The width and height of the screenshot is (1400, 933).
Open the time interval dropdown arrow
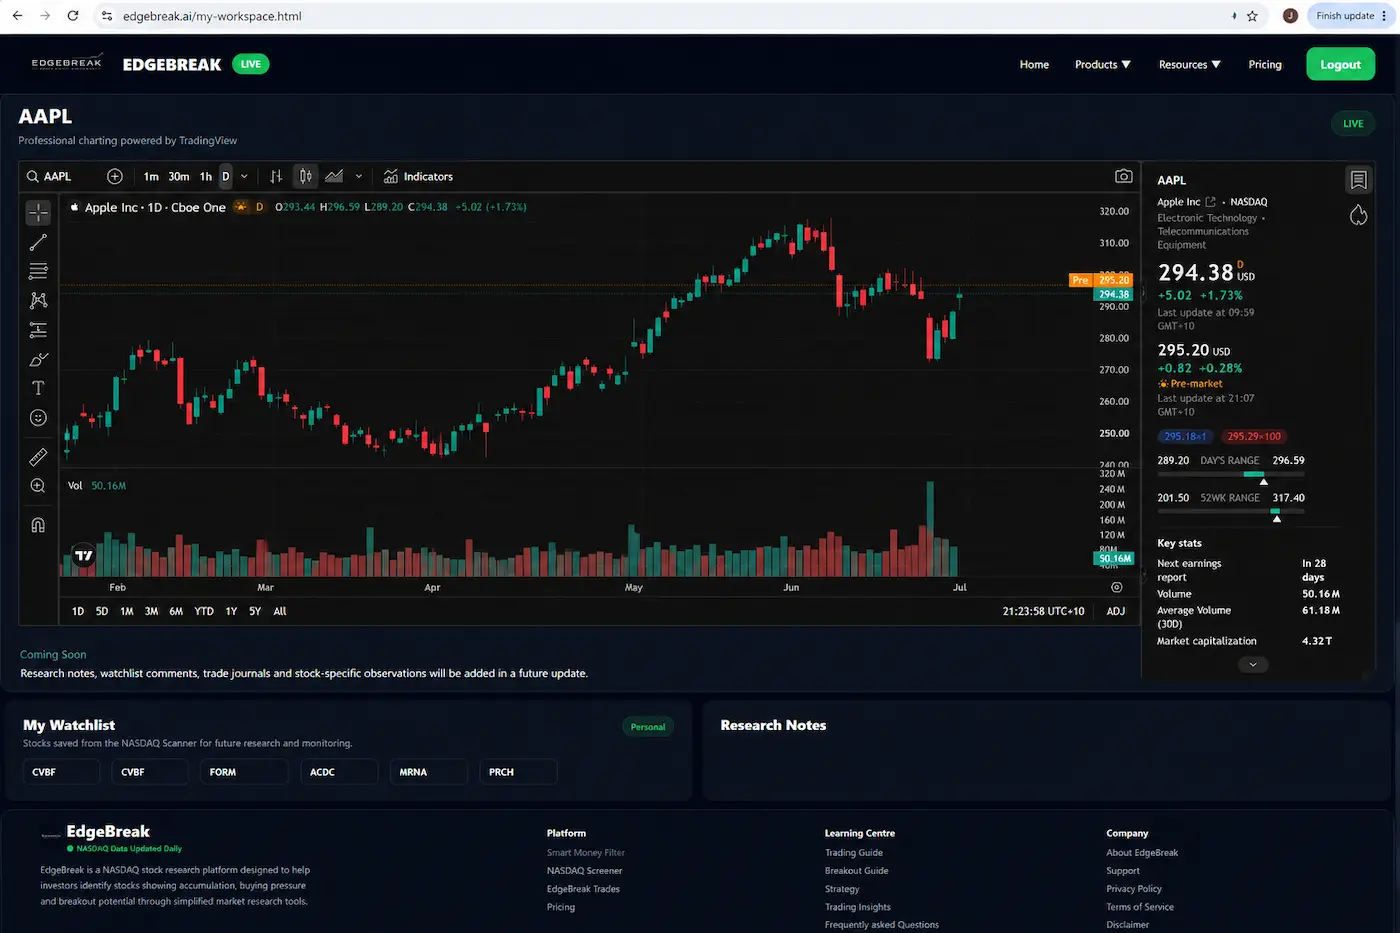coord(244,176)
